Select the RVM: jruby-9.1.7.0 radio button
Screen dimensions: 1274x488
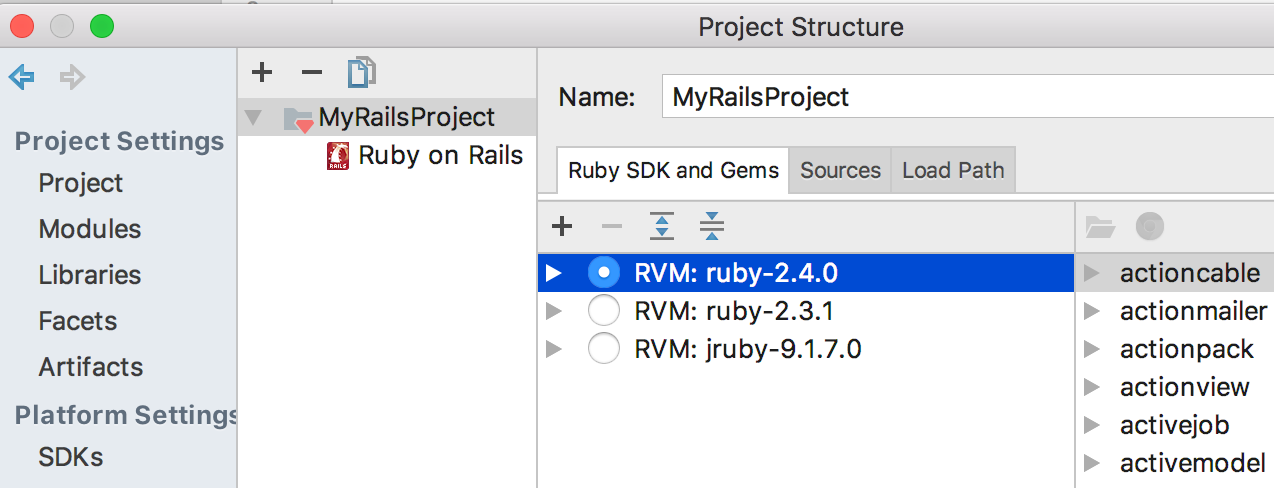tap(604, 349)
